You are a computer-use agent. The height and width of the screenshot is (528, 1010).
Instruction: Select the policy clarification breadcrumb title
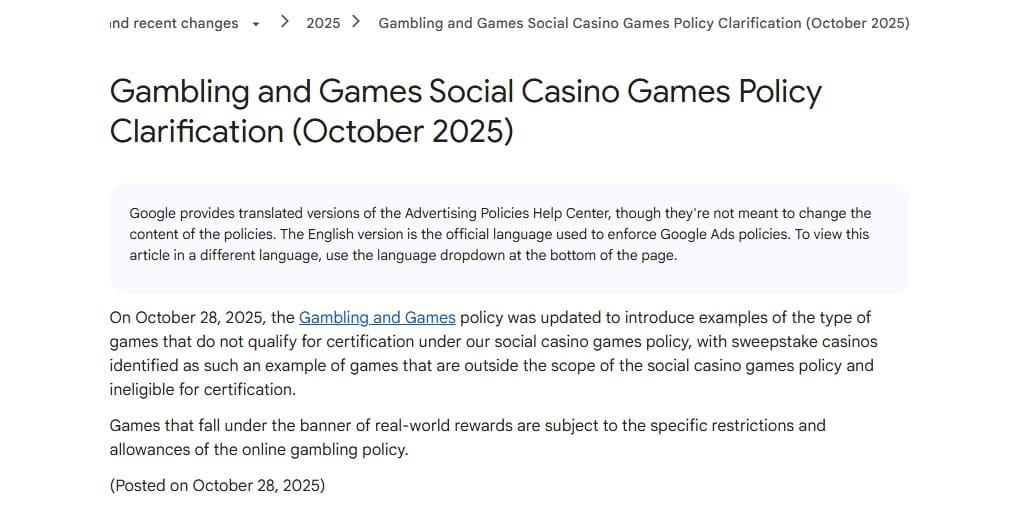pos(643,23)
